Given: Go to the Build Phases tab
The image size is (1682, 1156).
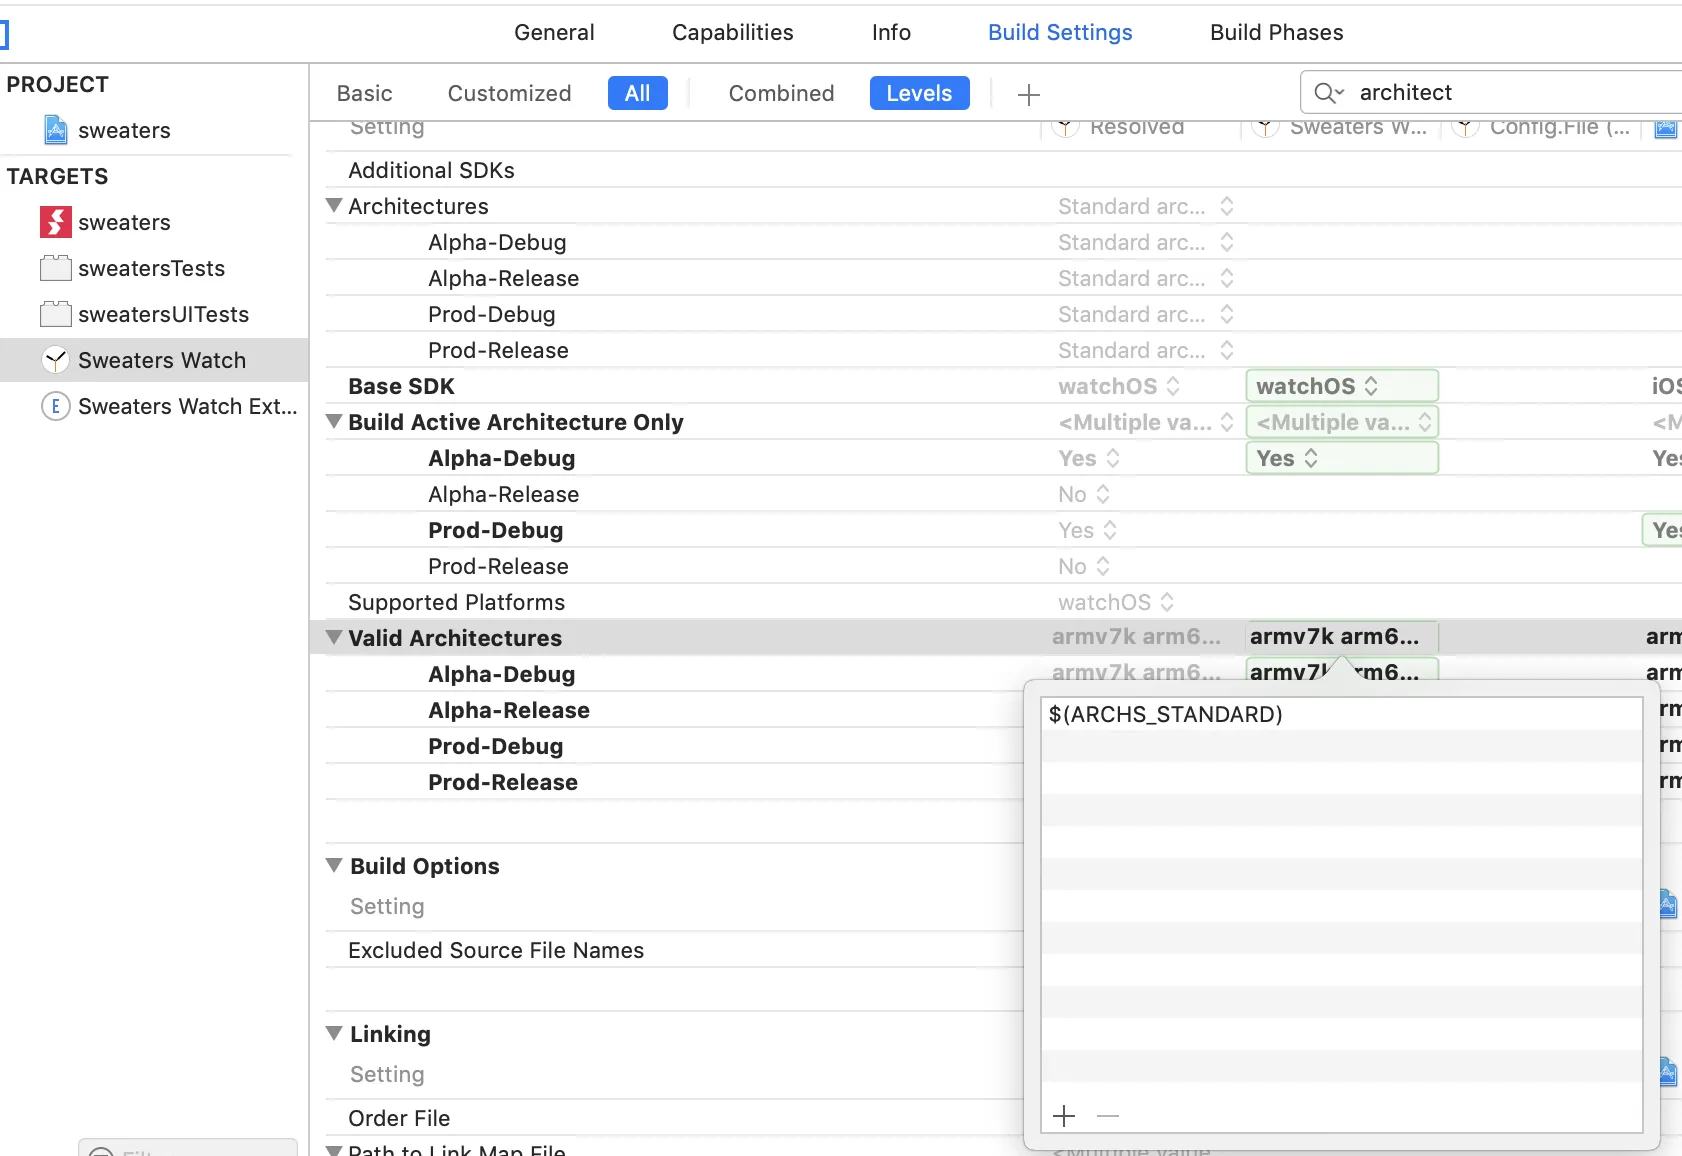Looking at the screenshot, I should [1277, 32].
